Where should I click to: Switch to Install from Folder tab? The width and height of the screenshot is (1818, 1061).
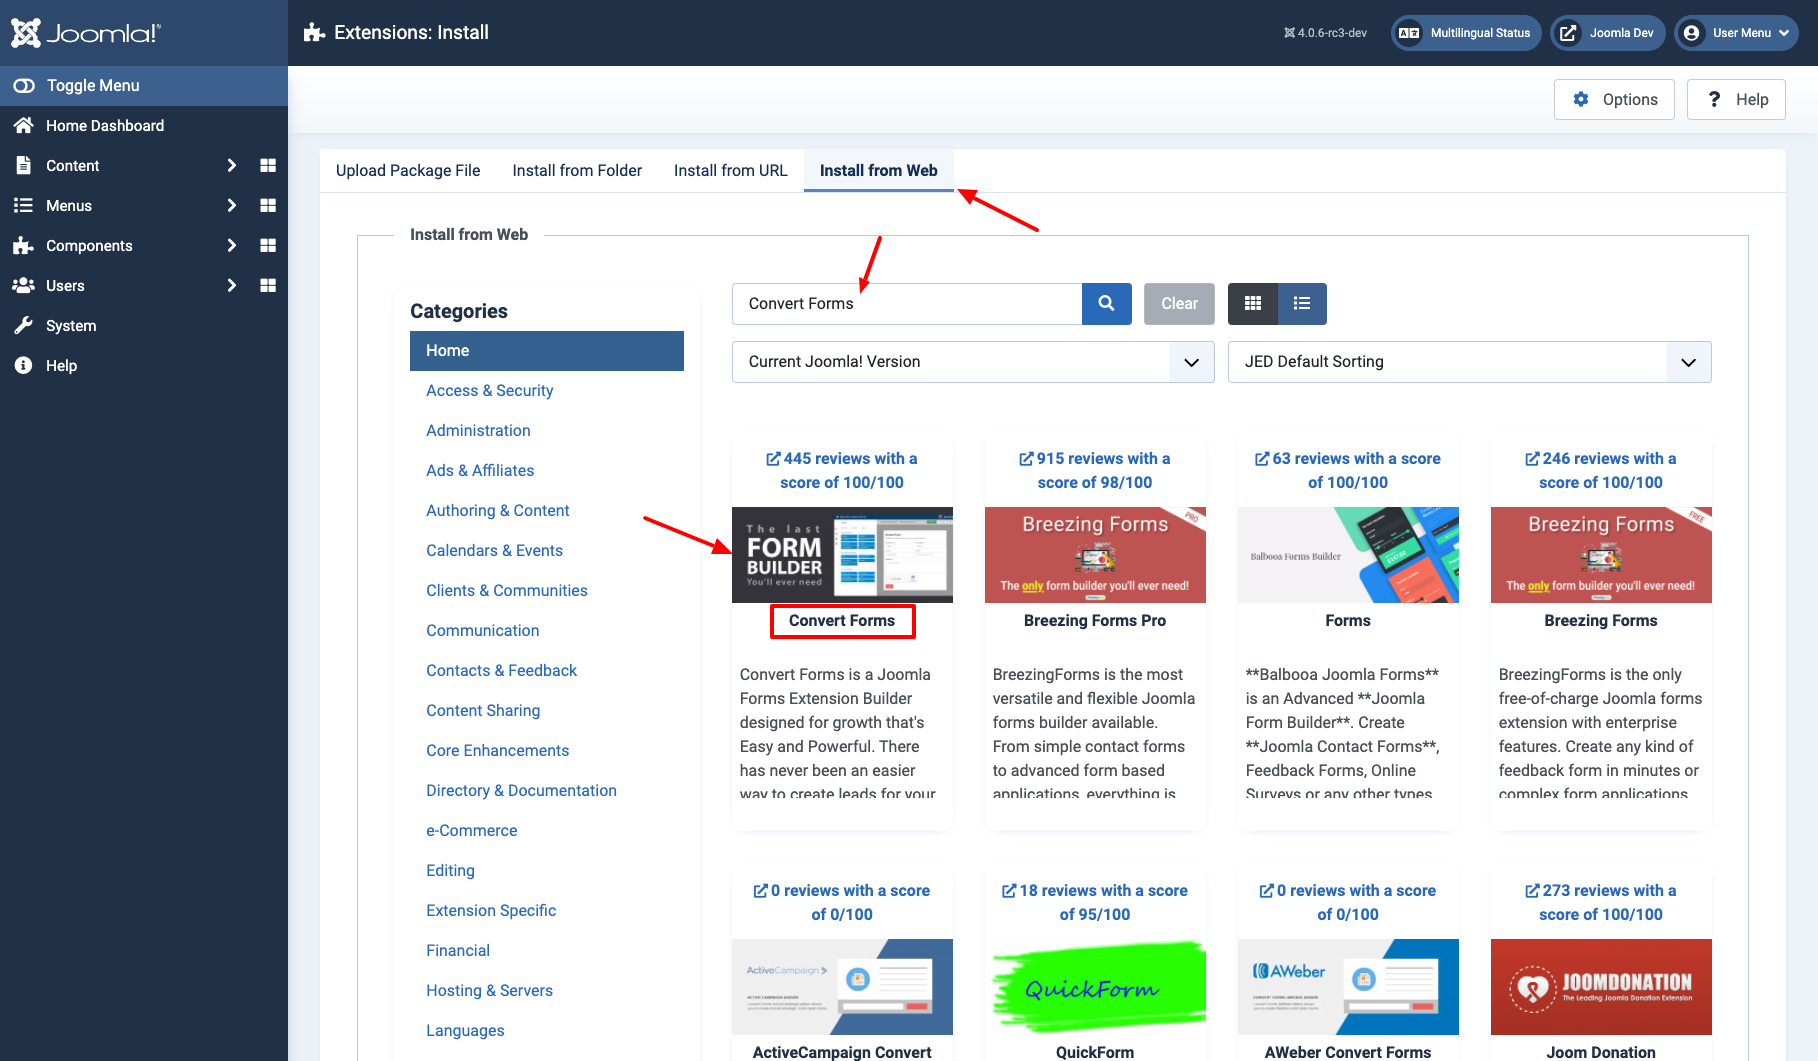[577, 171]
